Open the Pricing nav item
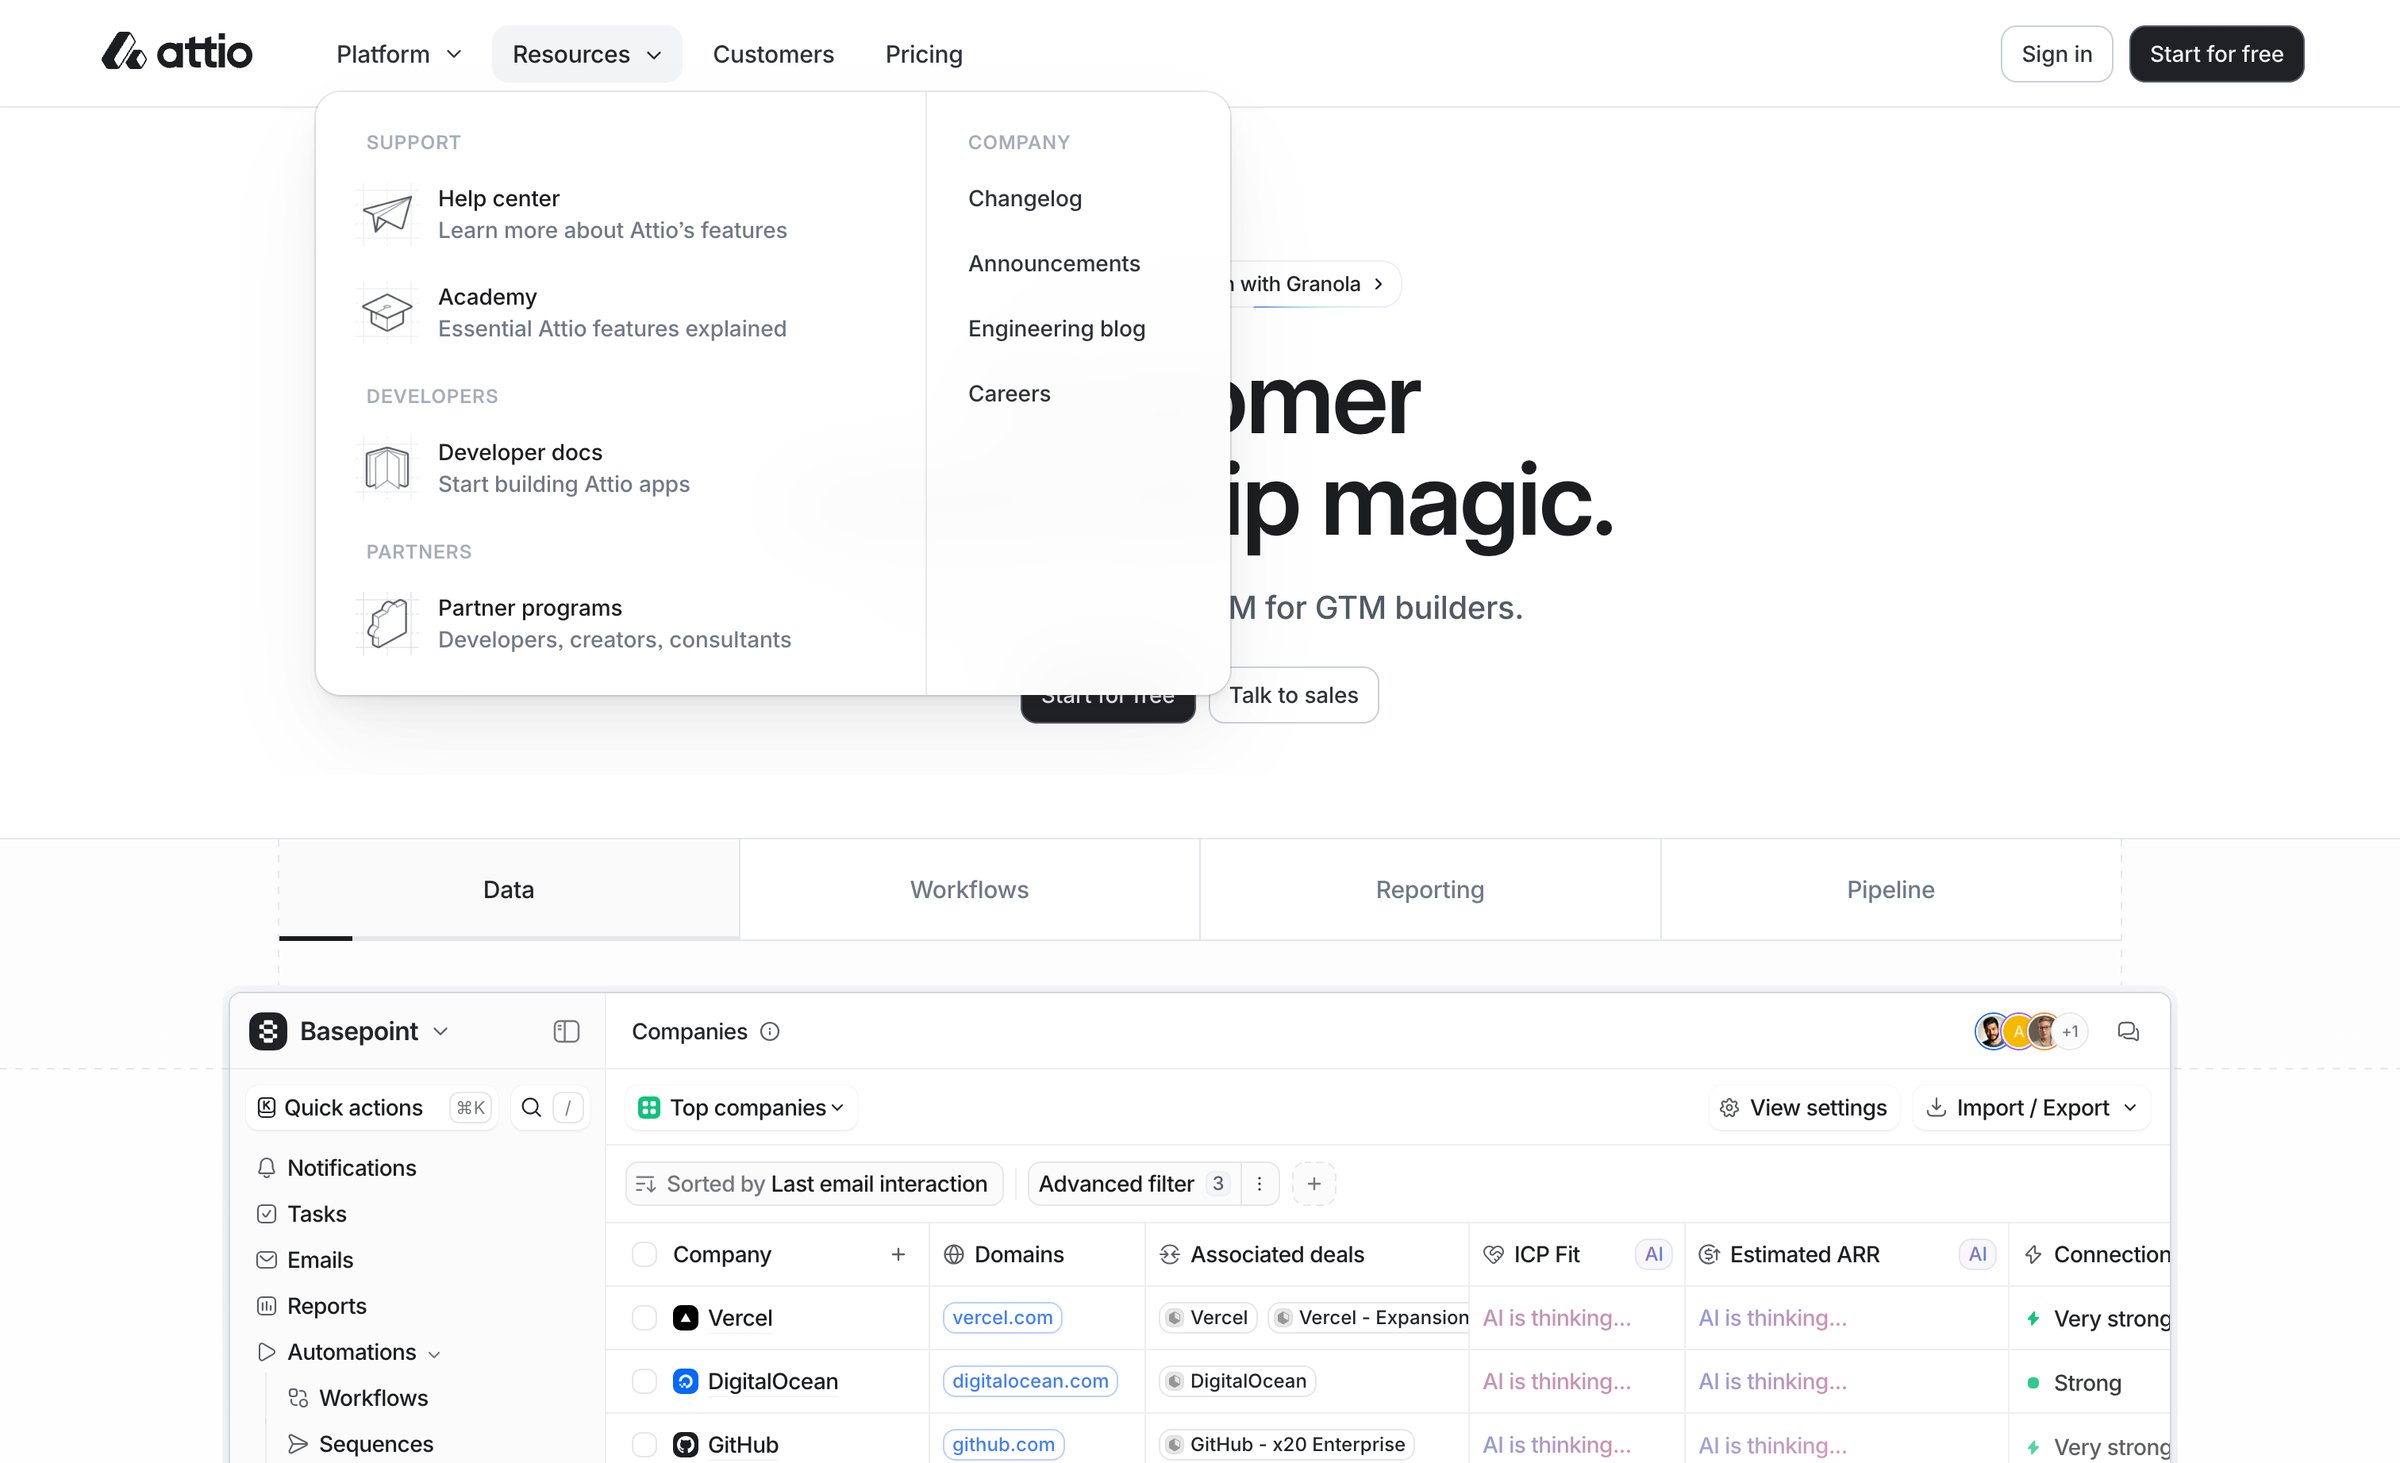 click(x=924, y=54)
